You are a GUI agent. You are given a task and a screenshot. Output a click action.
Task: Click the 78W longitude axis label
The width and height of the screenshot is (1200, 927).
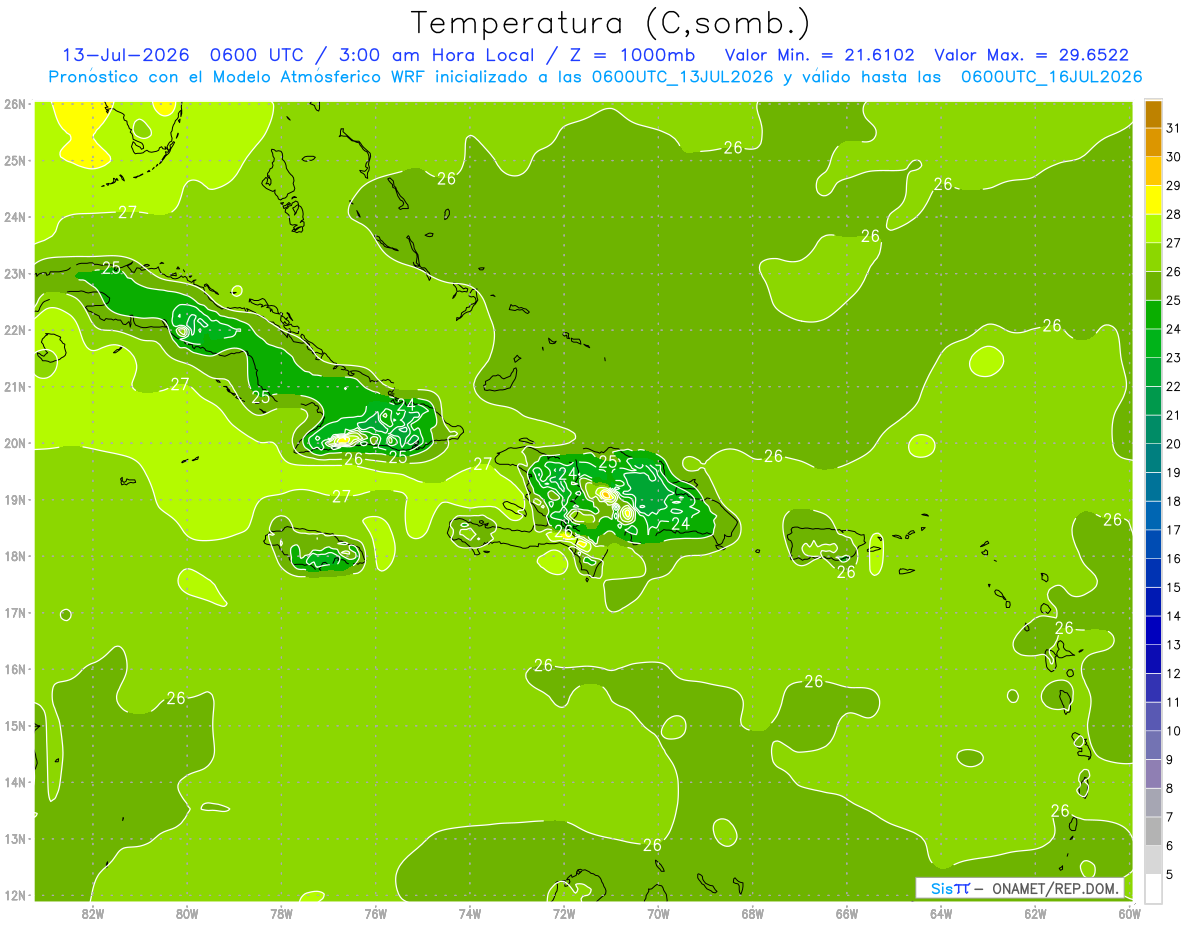pyautogui.click(x=281, y=913)
